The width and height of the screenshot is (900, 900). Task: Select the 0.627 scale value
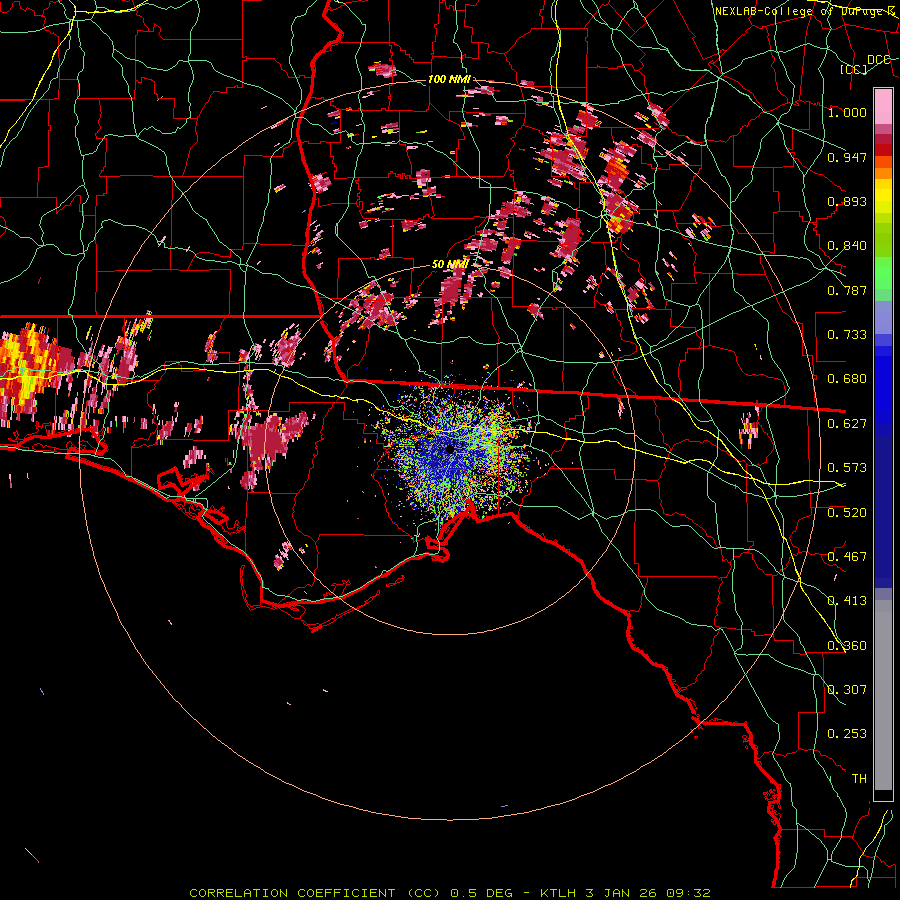point(847,424)
